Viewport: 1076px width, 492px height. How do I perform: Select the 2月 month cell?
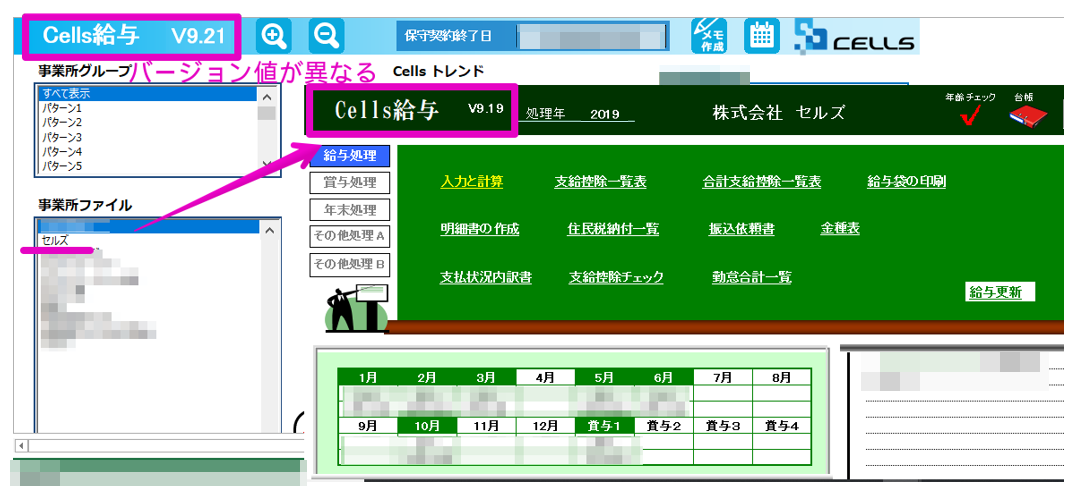427,377
